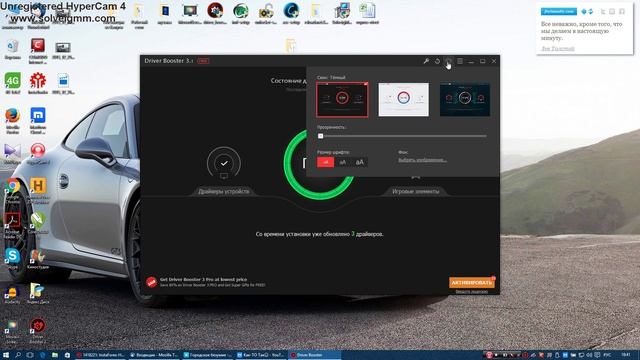Open Task View on the taskbar
Viewport: 640px width, 360px height.
[x=30, y=355]
